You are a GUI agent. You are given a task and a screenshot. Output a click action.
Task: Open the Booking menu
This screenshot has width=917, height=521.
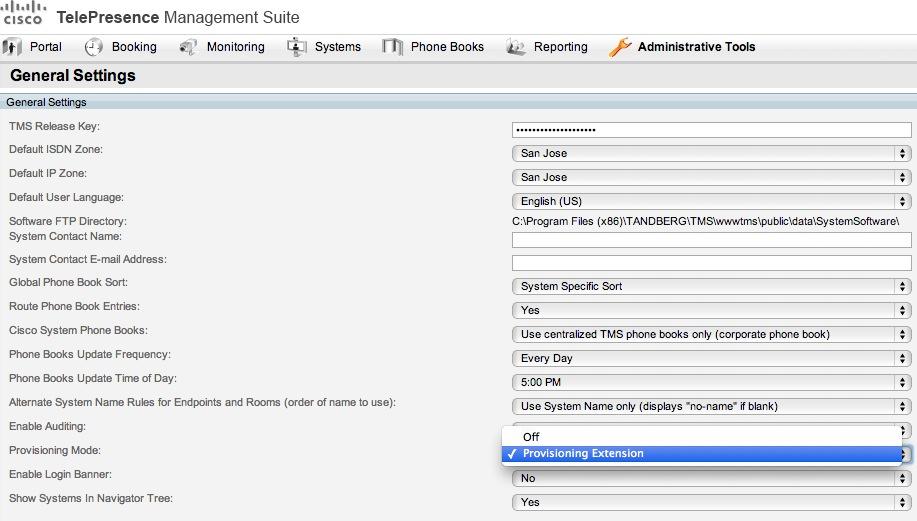click(134, 47)
